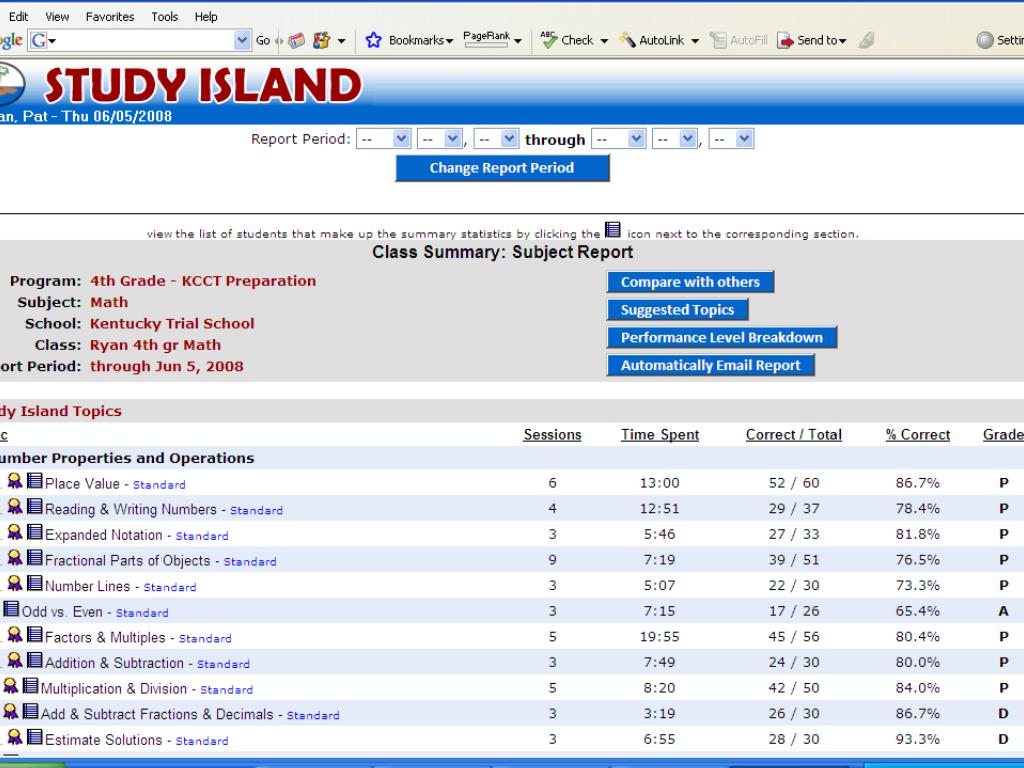
Task: Click the 65.4% value for Odd vs. Even
Action: 918,611
